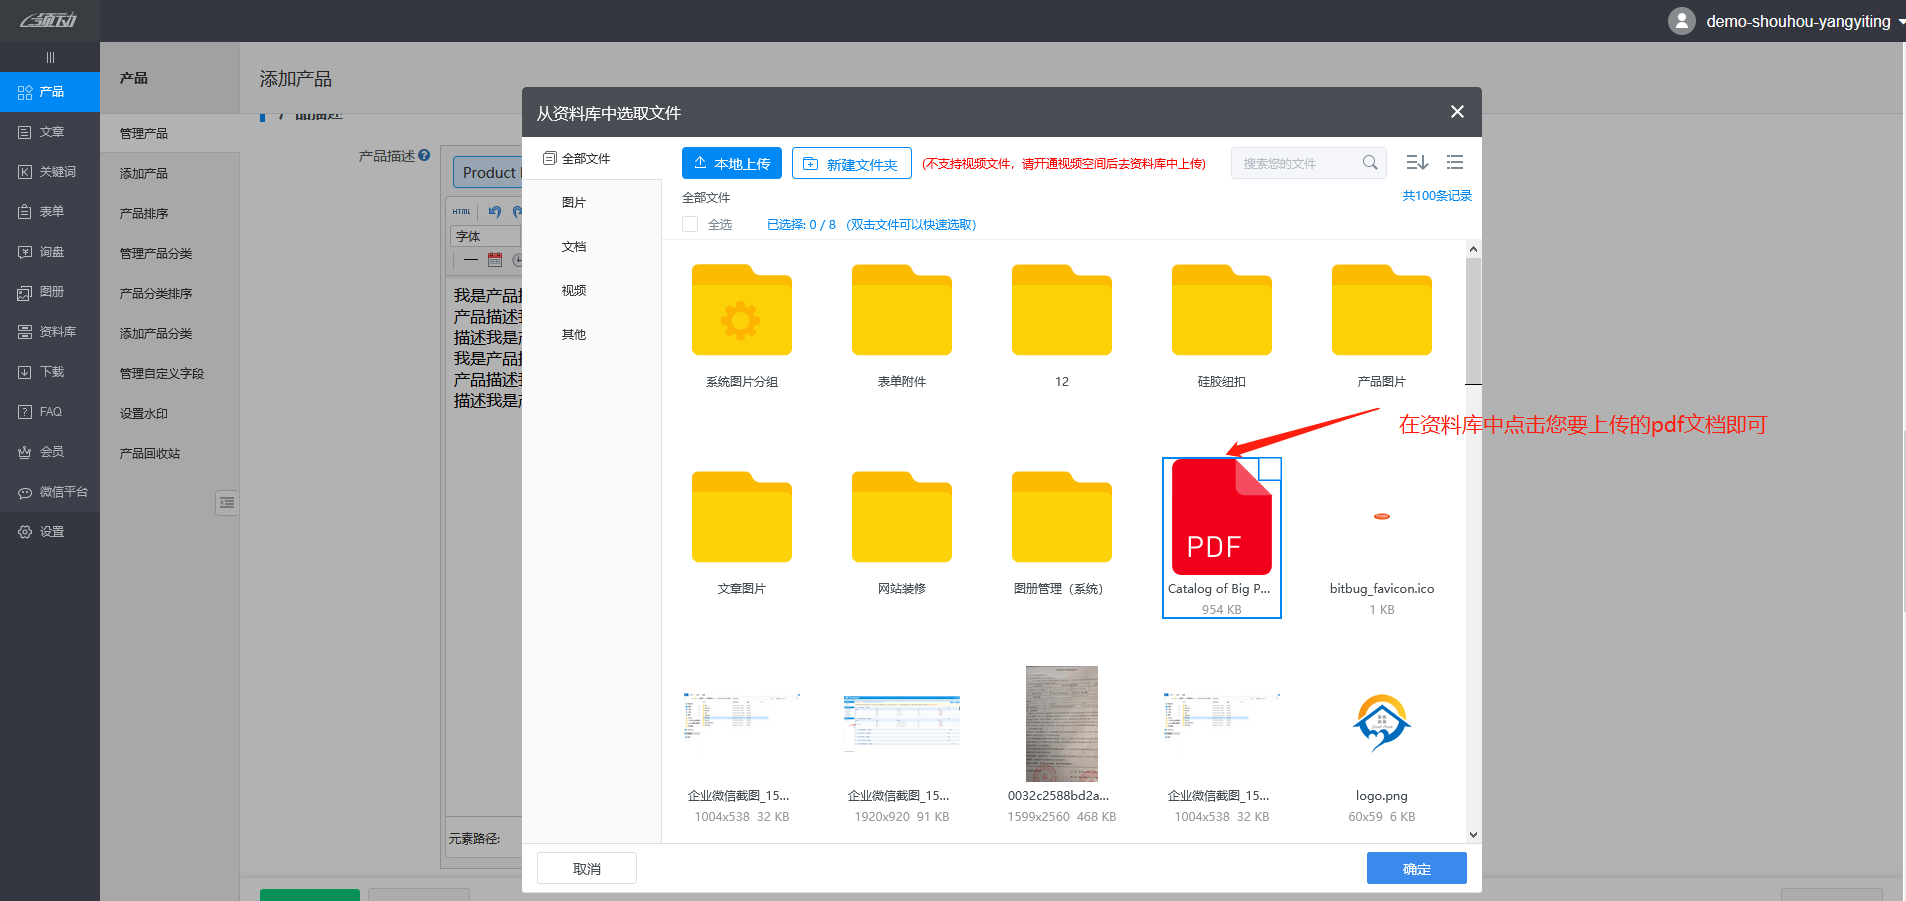1906x901 pixels.
Task: Switch to the 视频 category tab
Action: (573, 290)
